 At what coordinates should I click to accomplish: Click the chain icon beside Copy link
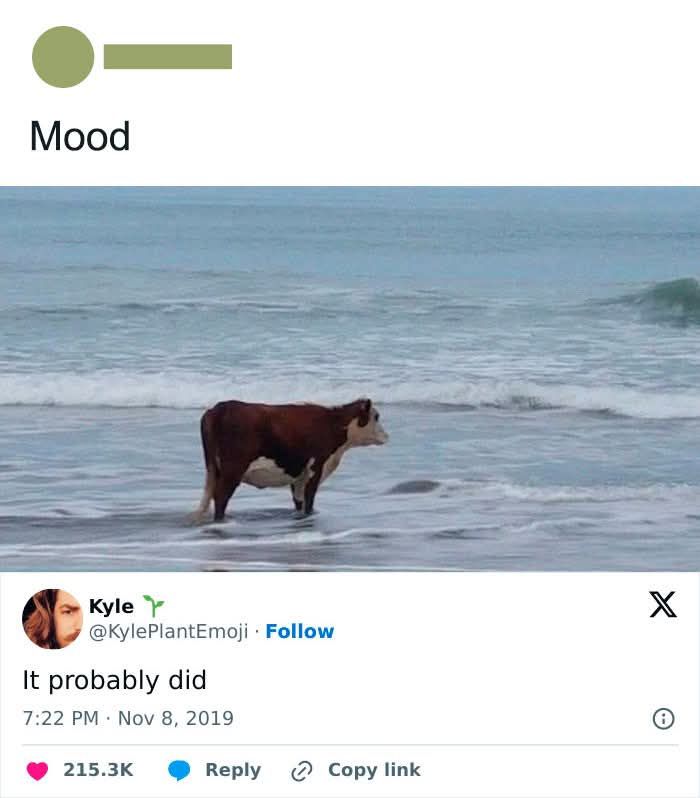301,771
